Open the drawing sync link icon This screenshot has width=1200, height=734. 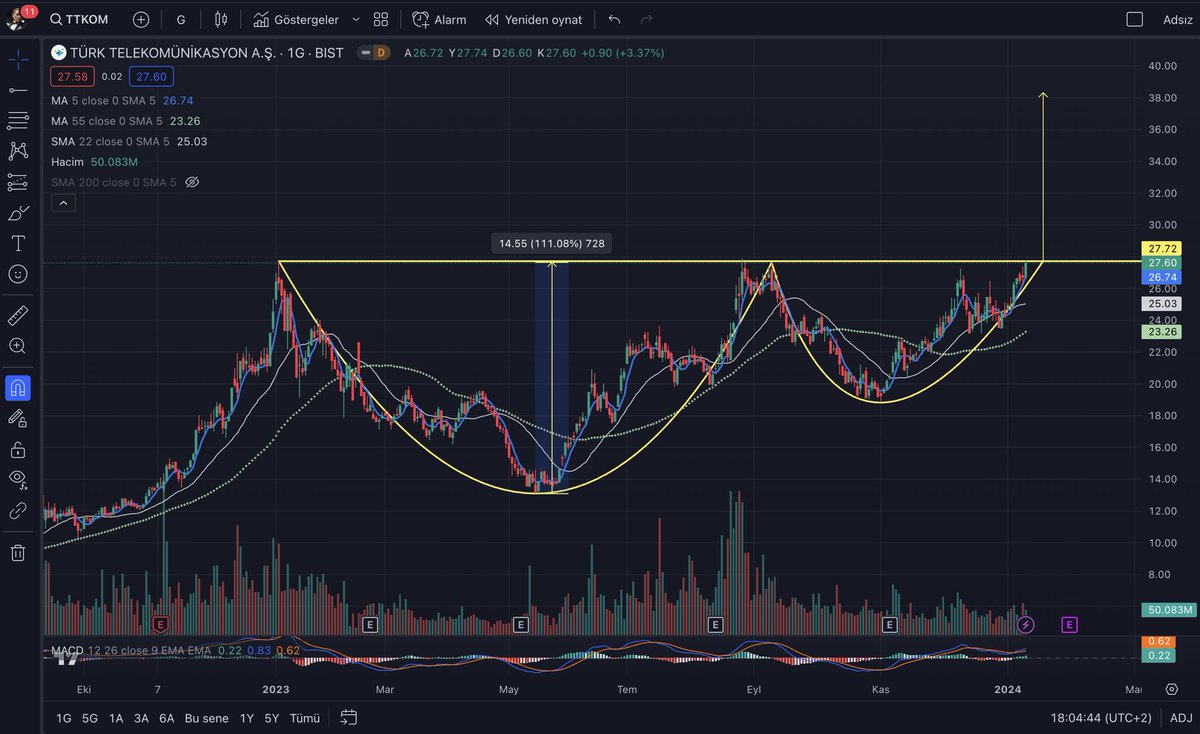coord(18,510)
